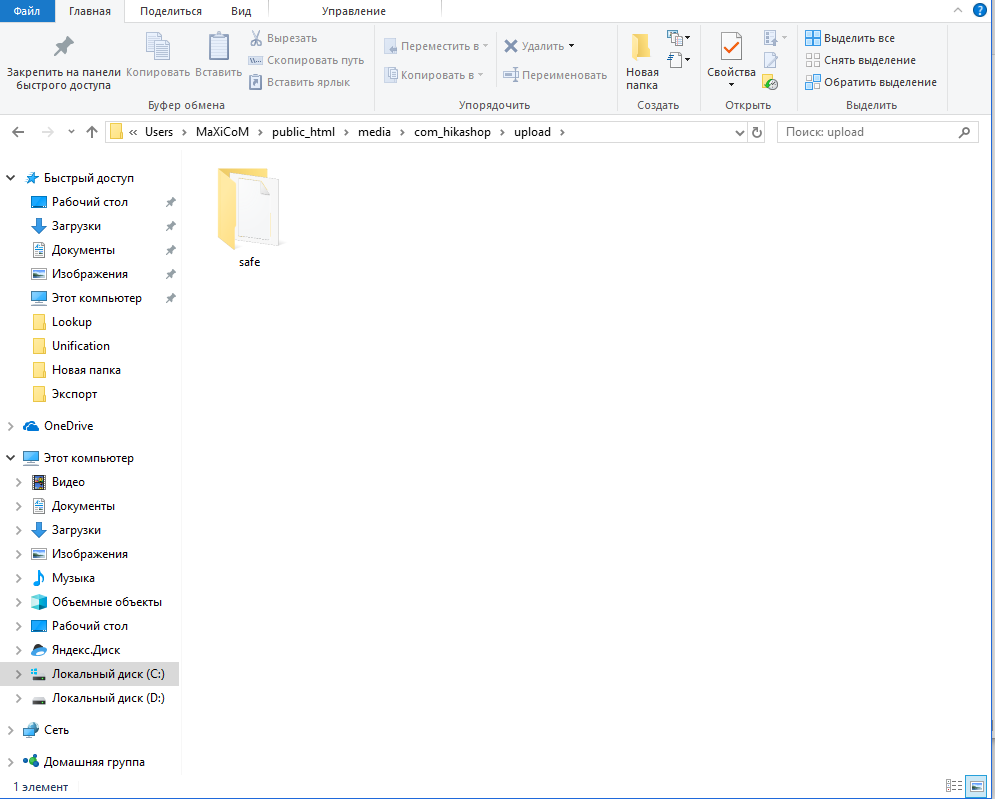This screenshot has height=799, width=995.
Task: Click Снять выделение
Action: click(860, 60)
